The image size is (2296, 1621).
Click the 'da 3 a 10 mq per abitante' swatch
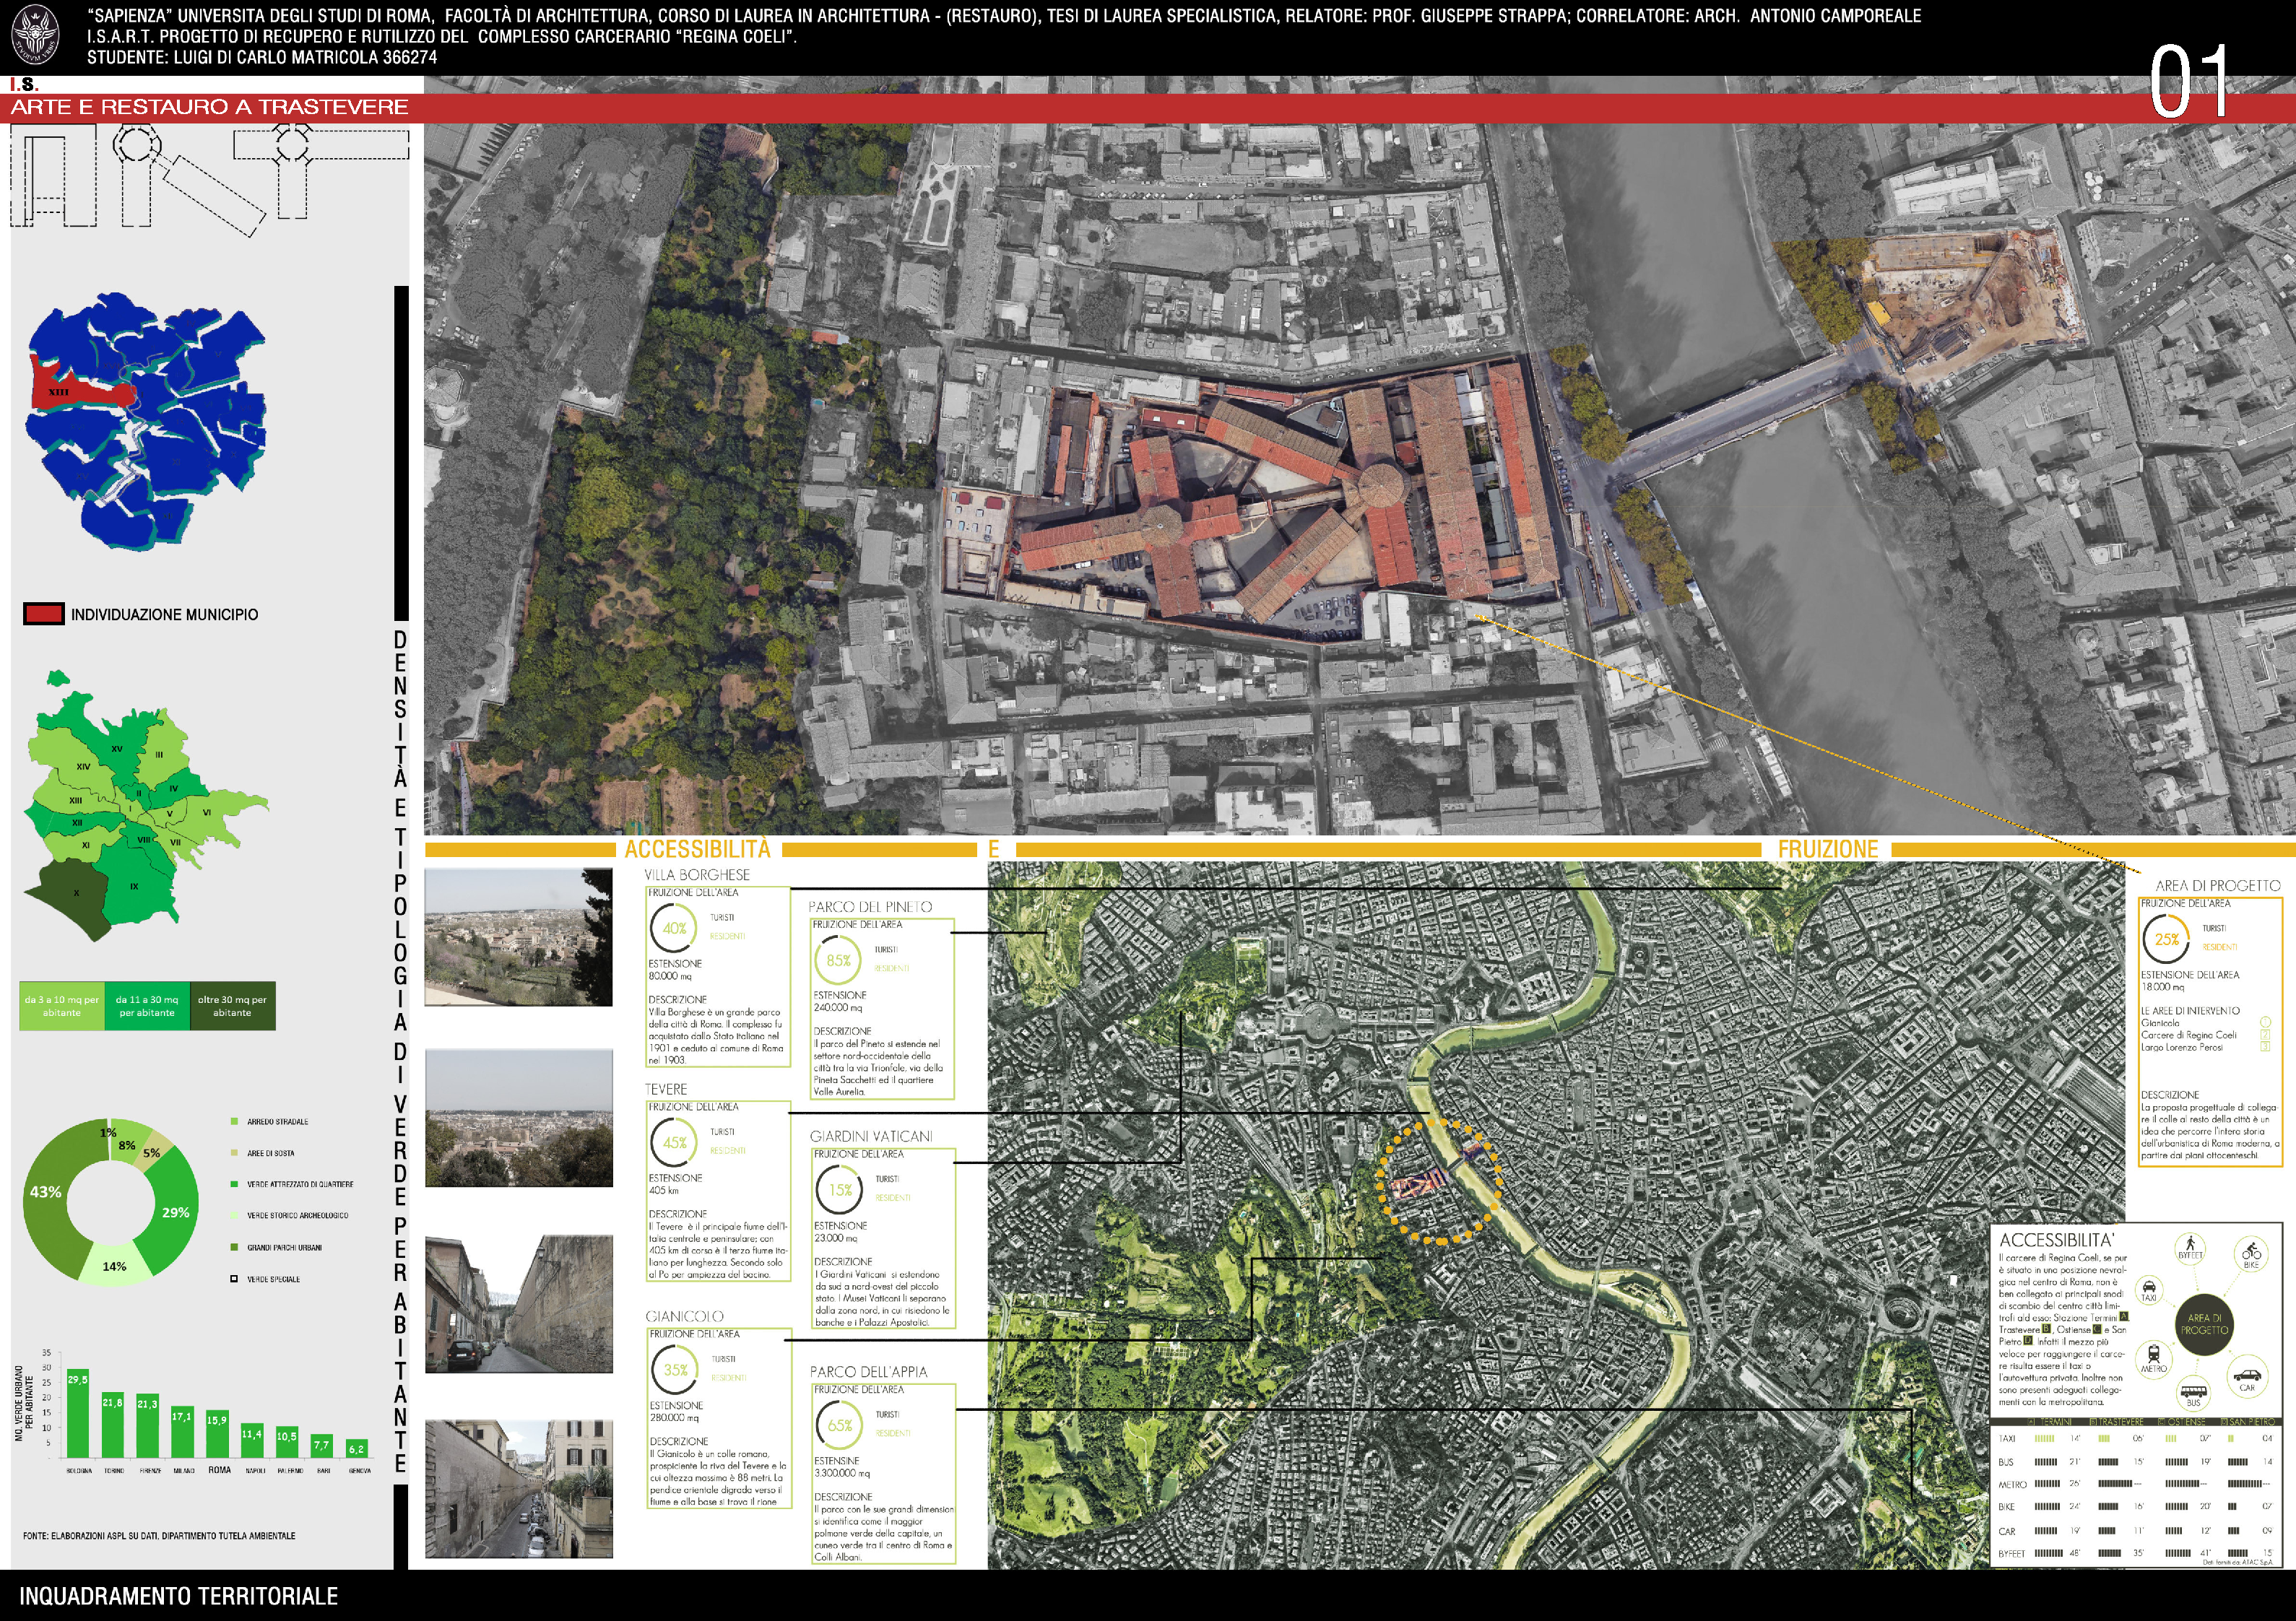(62, 1005)
